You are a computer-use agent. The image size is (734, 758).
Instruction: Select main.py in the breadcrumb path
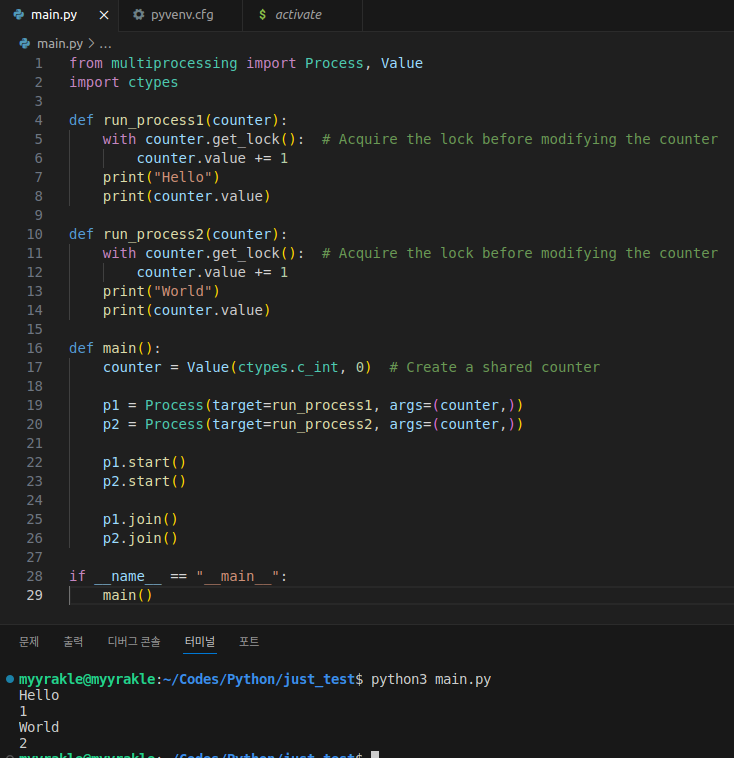point(60,43)
